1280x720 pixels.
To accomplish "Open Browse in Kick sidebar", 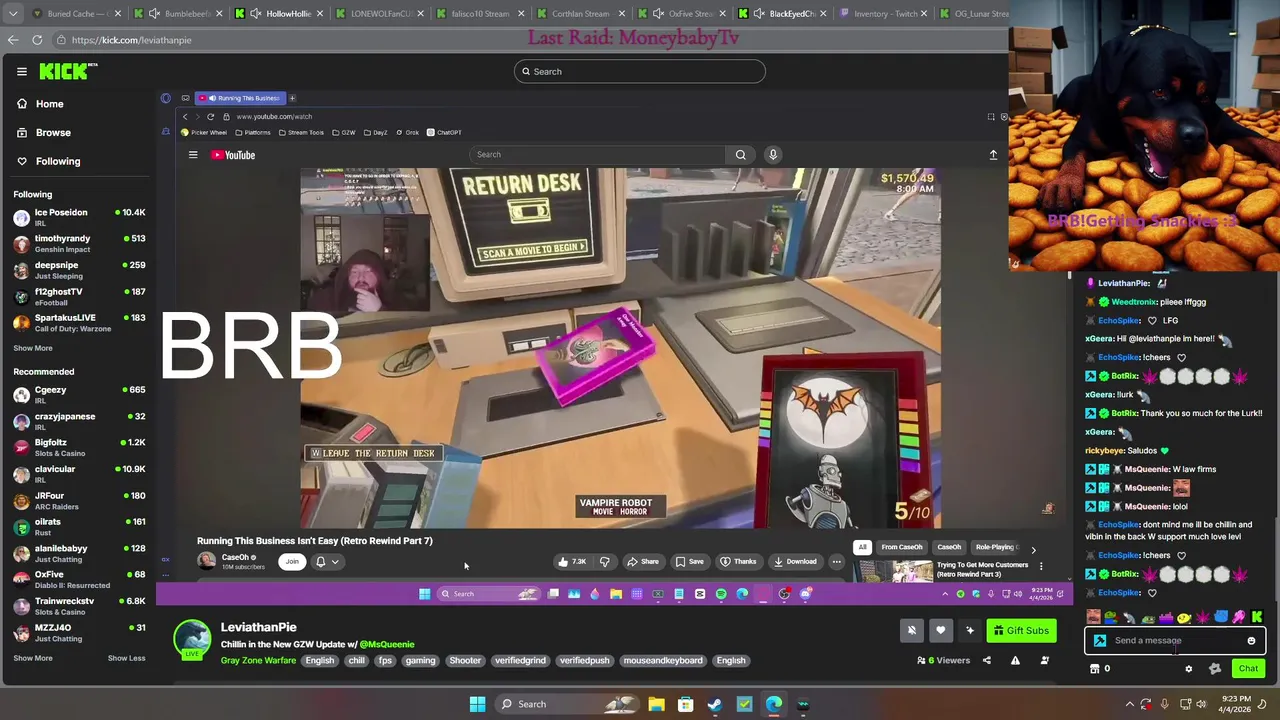I will 44,132.
